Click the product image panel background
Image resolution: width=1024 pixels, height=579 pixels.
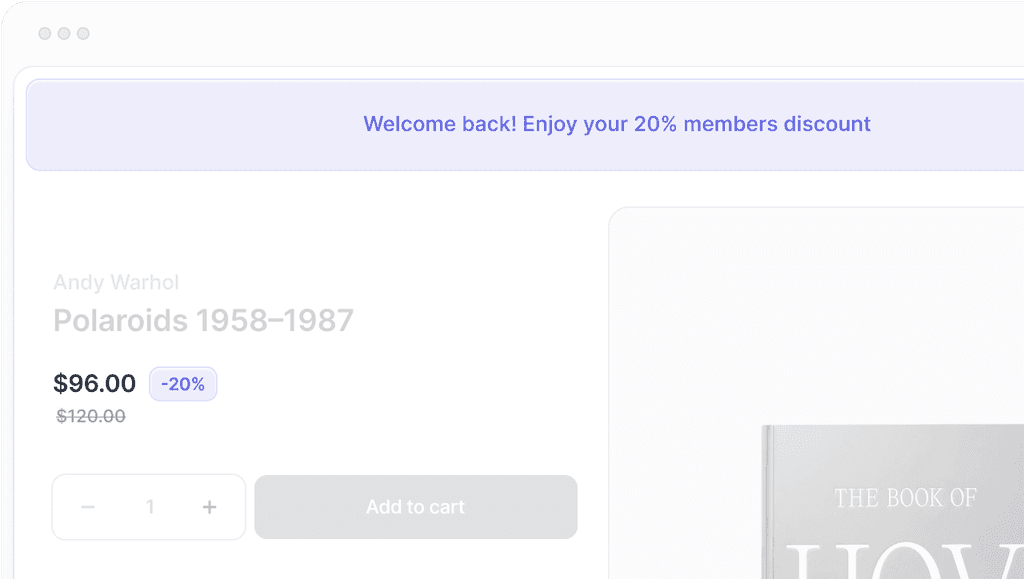pyautogui.click(x=700, y=300)
